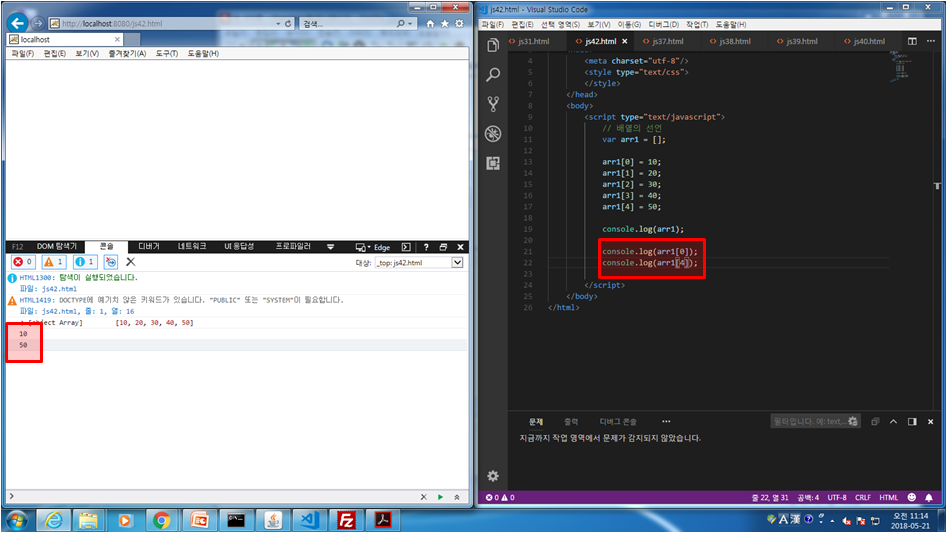Open the Extensions view in VS Code
The width and height of the screenshot is (947, 533).
point(493,163)
